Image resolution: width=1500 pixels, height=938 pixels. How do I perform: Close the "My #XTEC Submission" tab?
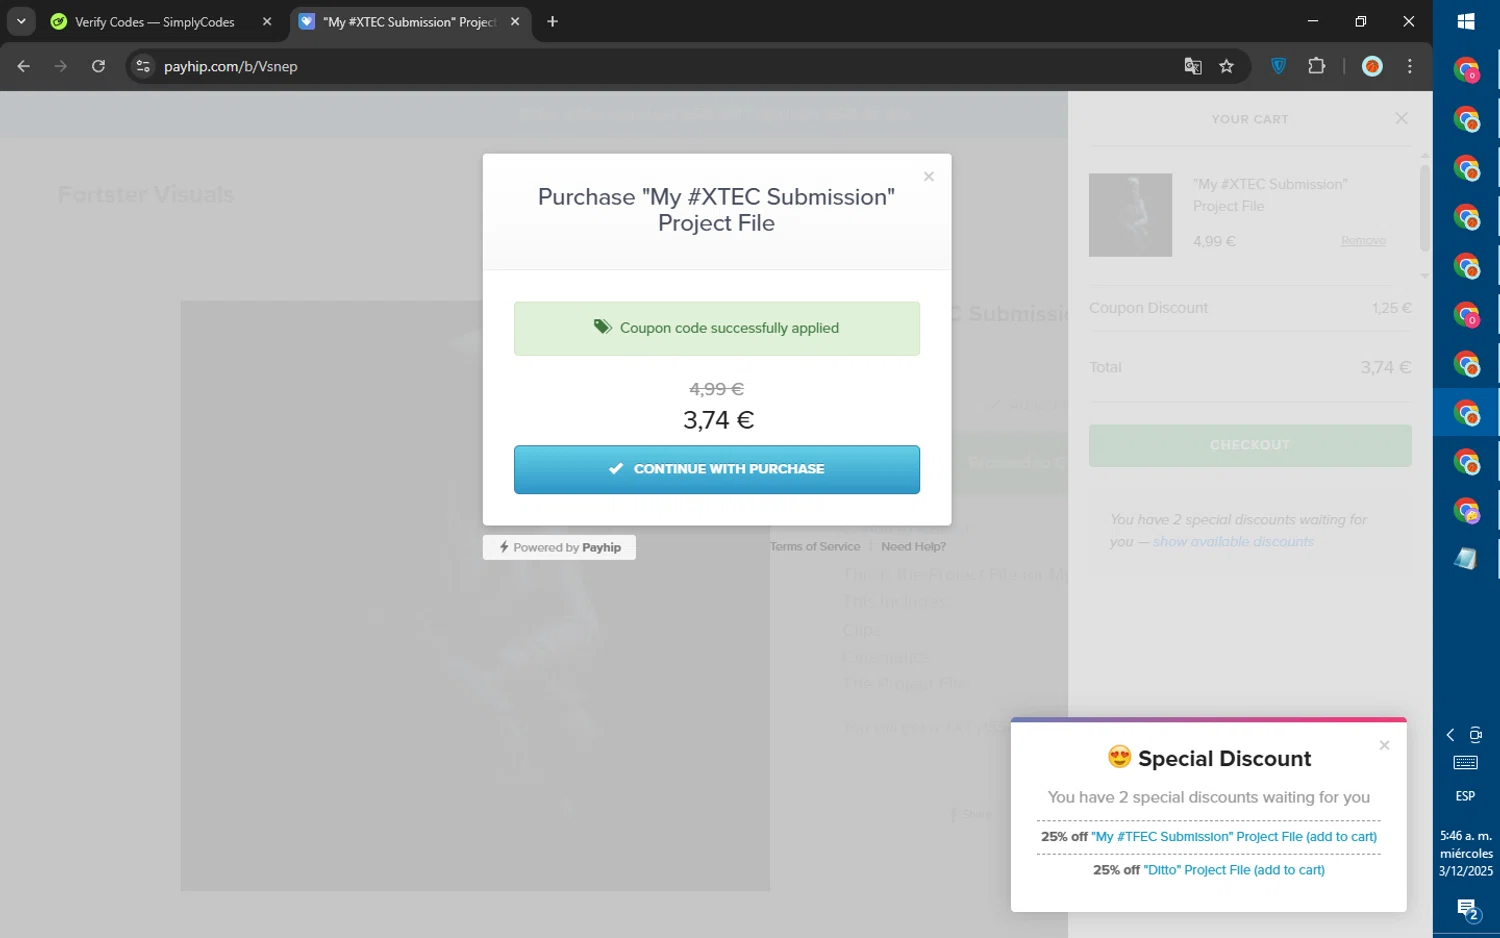(x=515, y=22)
